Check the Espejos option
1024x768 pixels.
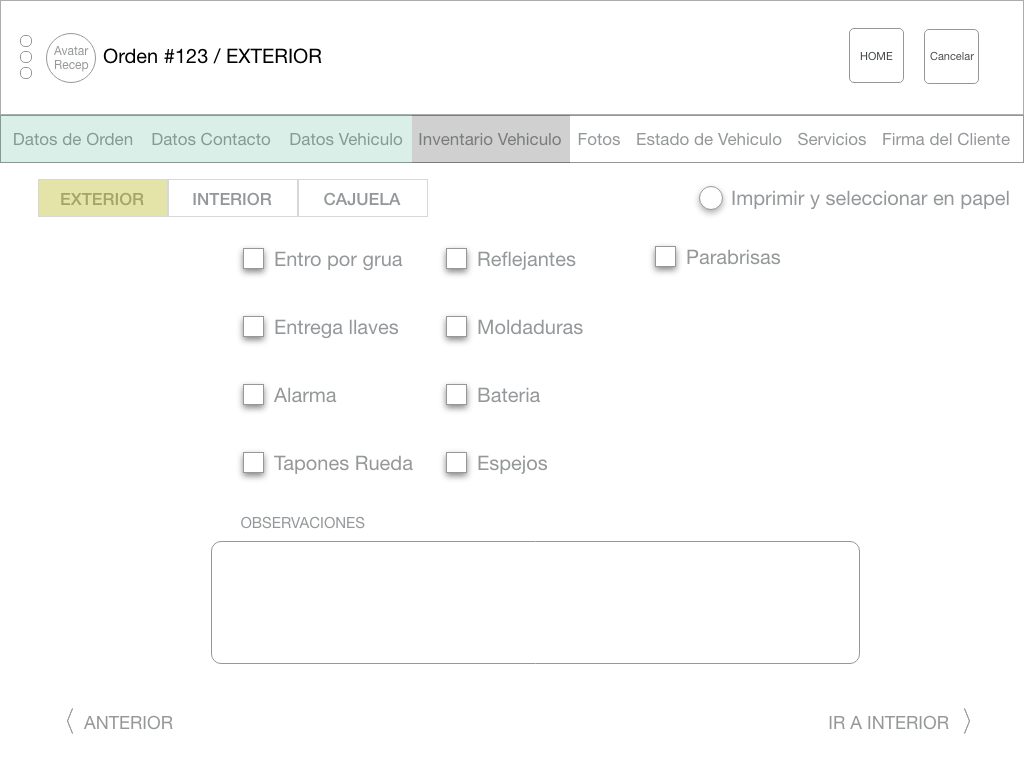pyautogui.click(x=456, y=463)
